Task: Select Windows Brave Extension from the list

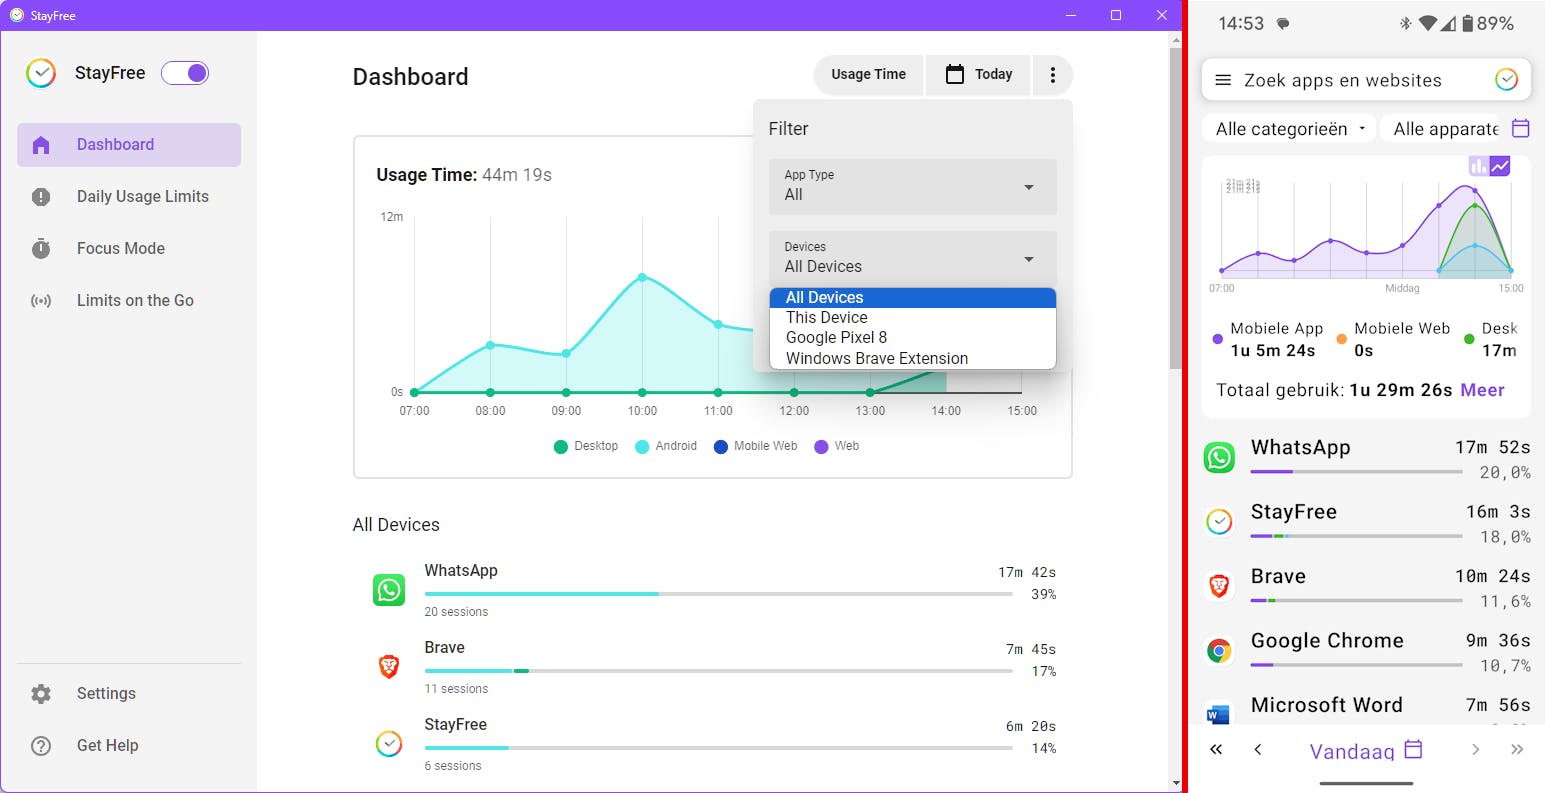Action: click(913, 359)
